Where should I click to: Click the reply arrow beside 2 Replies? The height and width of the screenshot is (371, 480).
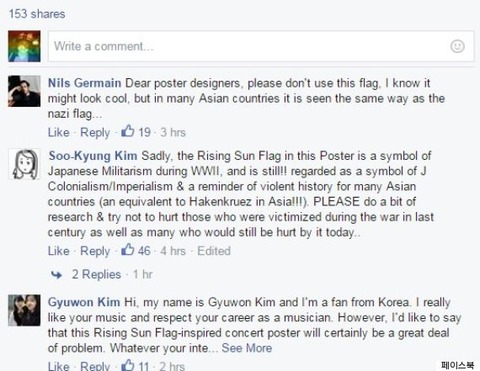(57, 275)
